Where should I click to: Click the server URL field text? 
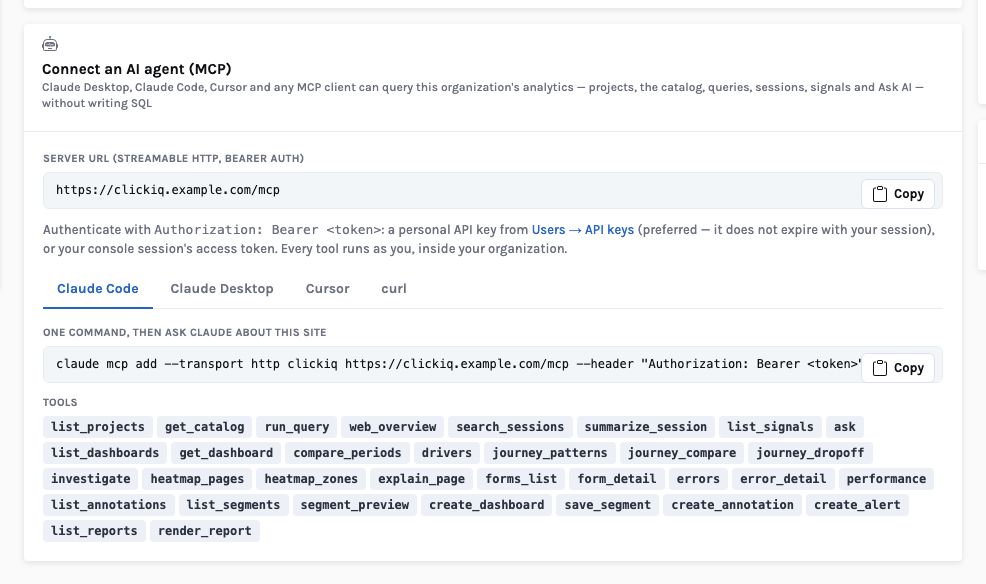pos(168,190)
